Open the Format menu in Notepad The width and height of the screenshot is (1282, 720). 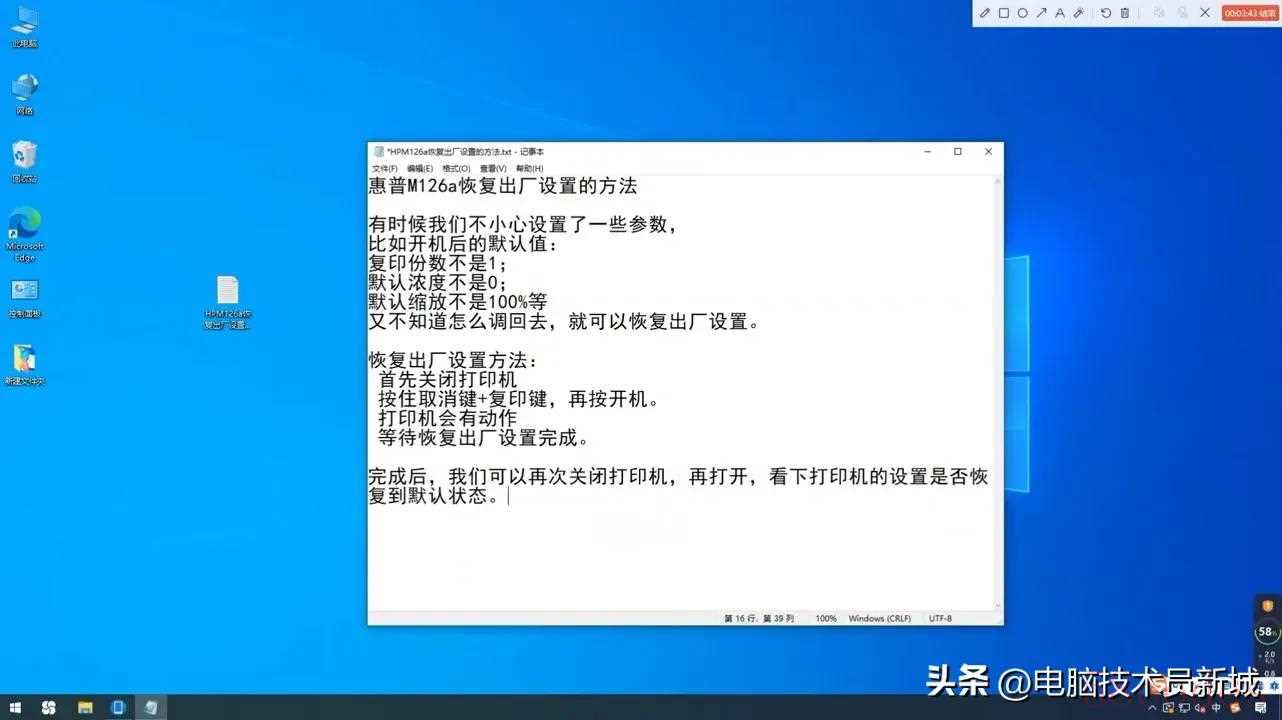tap(456, 169)
